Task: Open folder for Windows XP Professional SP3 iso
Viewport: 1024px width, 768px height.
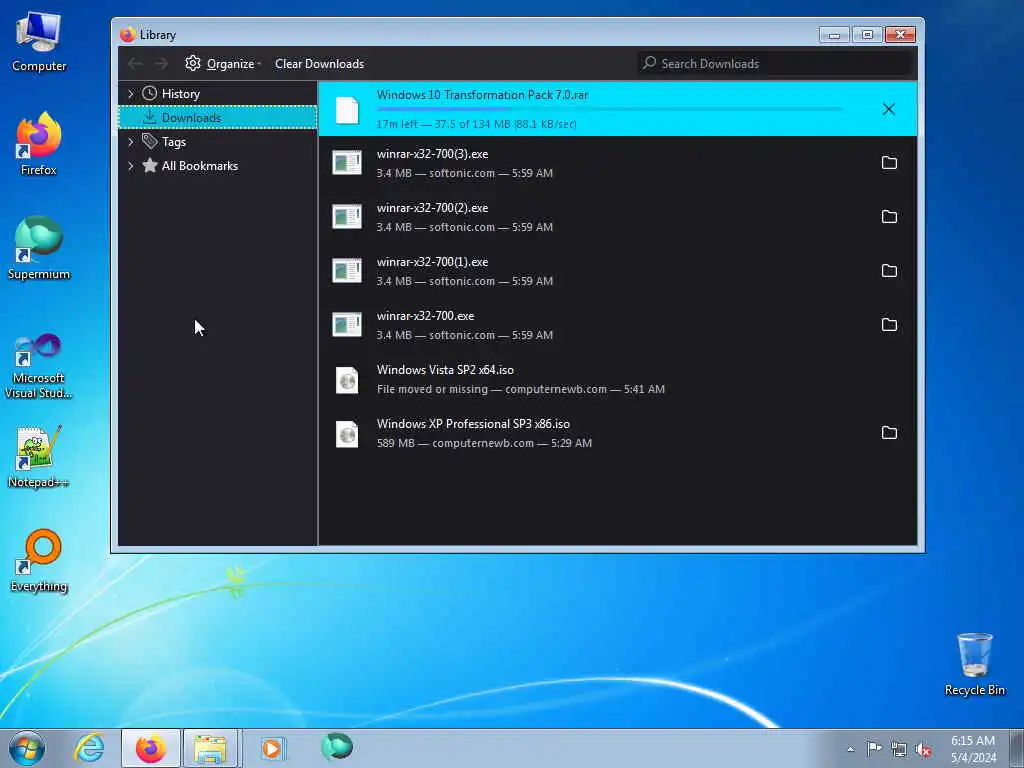Action: coord(889,432)
